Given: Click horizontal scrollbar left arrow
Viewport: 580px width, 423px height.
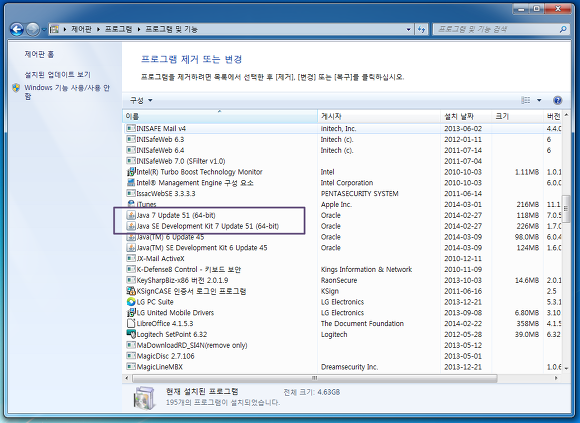Looking at the screenshot, I should coord(127,378).
